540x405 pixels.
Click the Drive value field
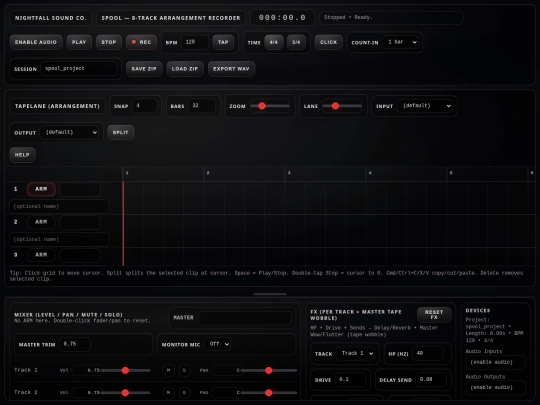[x=350, y=380]
